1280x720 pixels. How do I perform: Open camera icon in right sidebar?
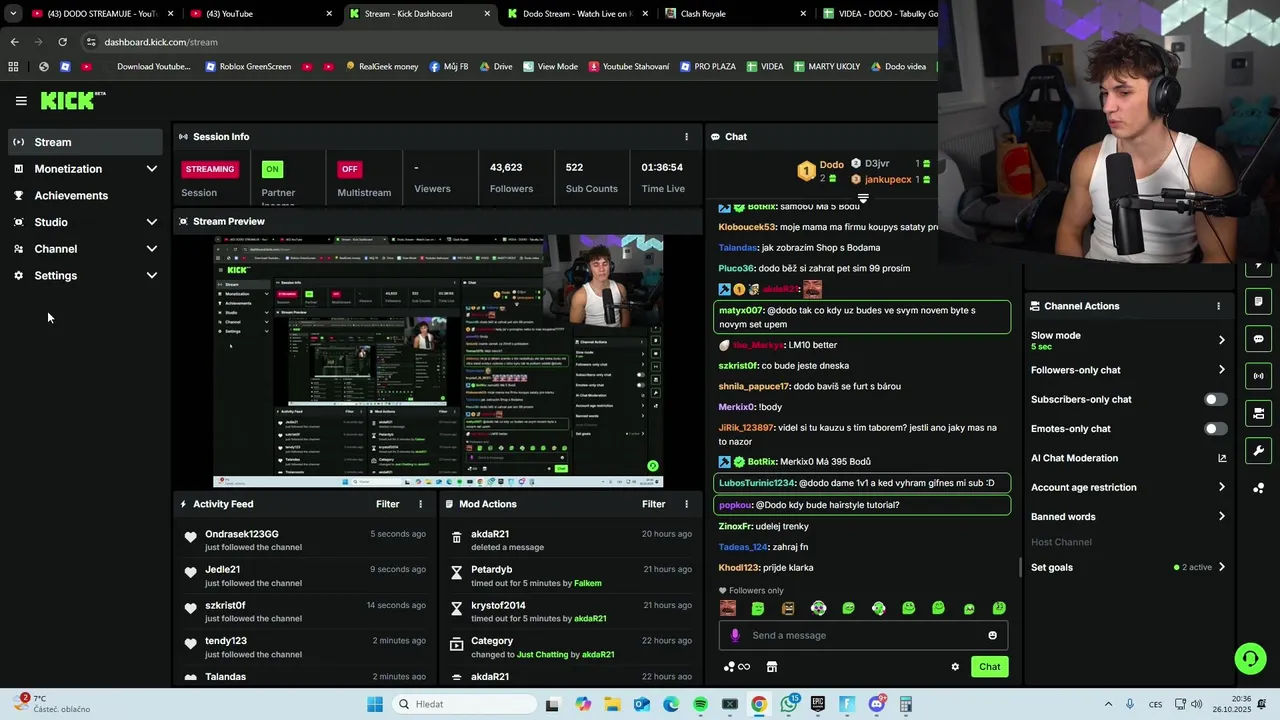coord(1258,413)
